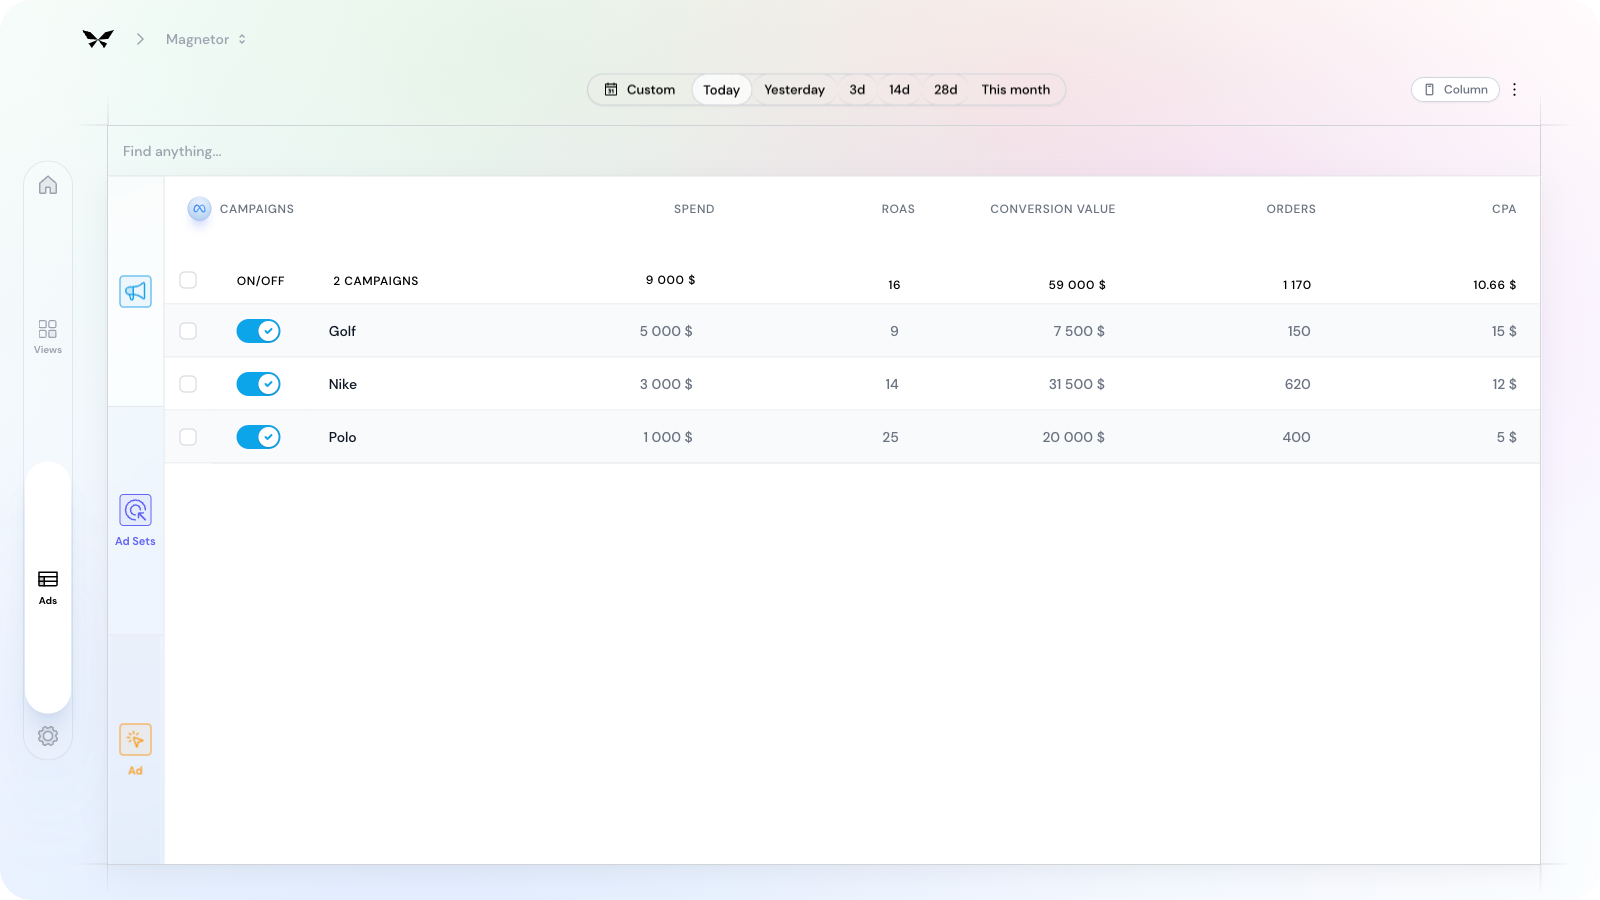Click the butterfly logo icon
This screenshot has height=900, width=1600.
pyautogui.click(x=98, y=39)
